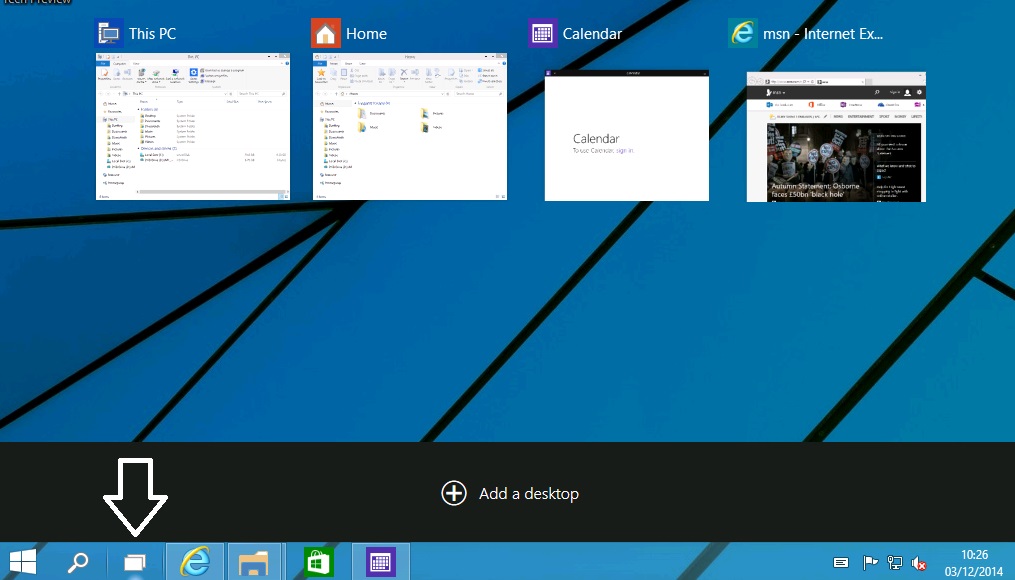This screenshot has height=580, width=1015.
Task: Open the Calendar window thumbnail
Action: [x=626, y=135]
